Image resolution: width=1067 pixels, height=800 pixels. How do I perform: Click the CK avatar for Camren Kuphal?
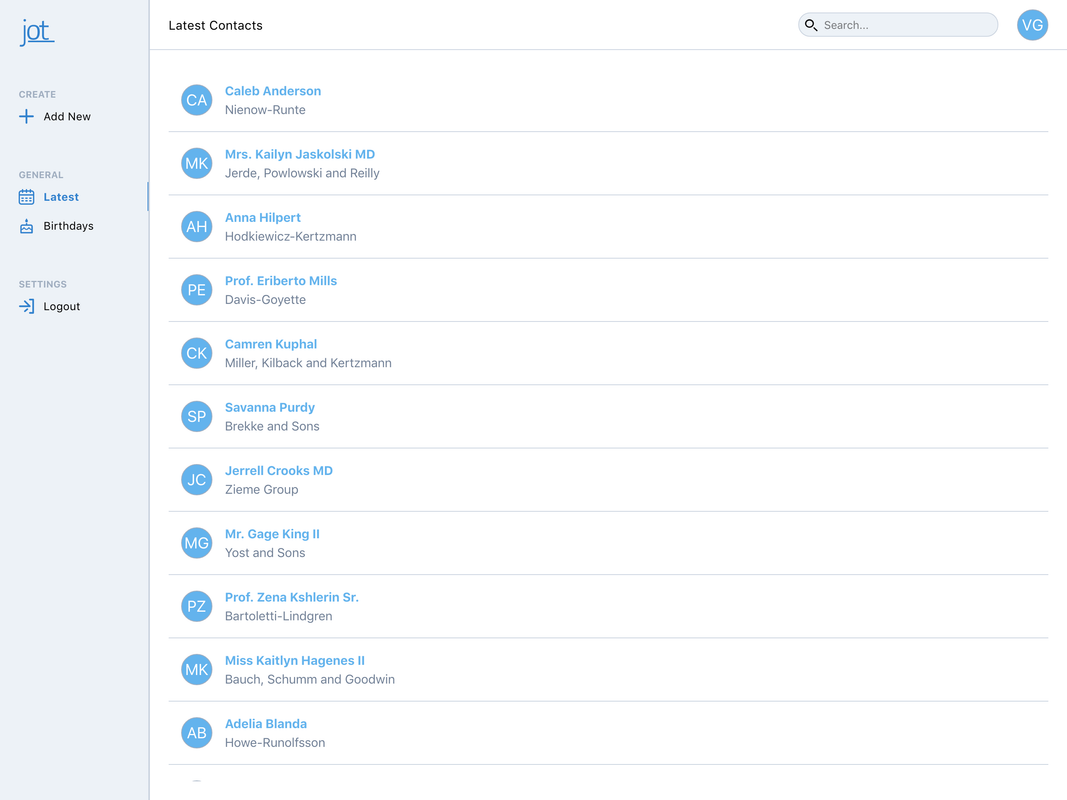[197, 353]
